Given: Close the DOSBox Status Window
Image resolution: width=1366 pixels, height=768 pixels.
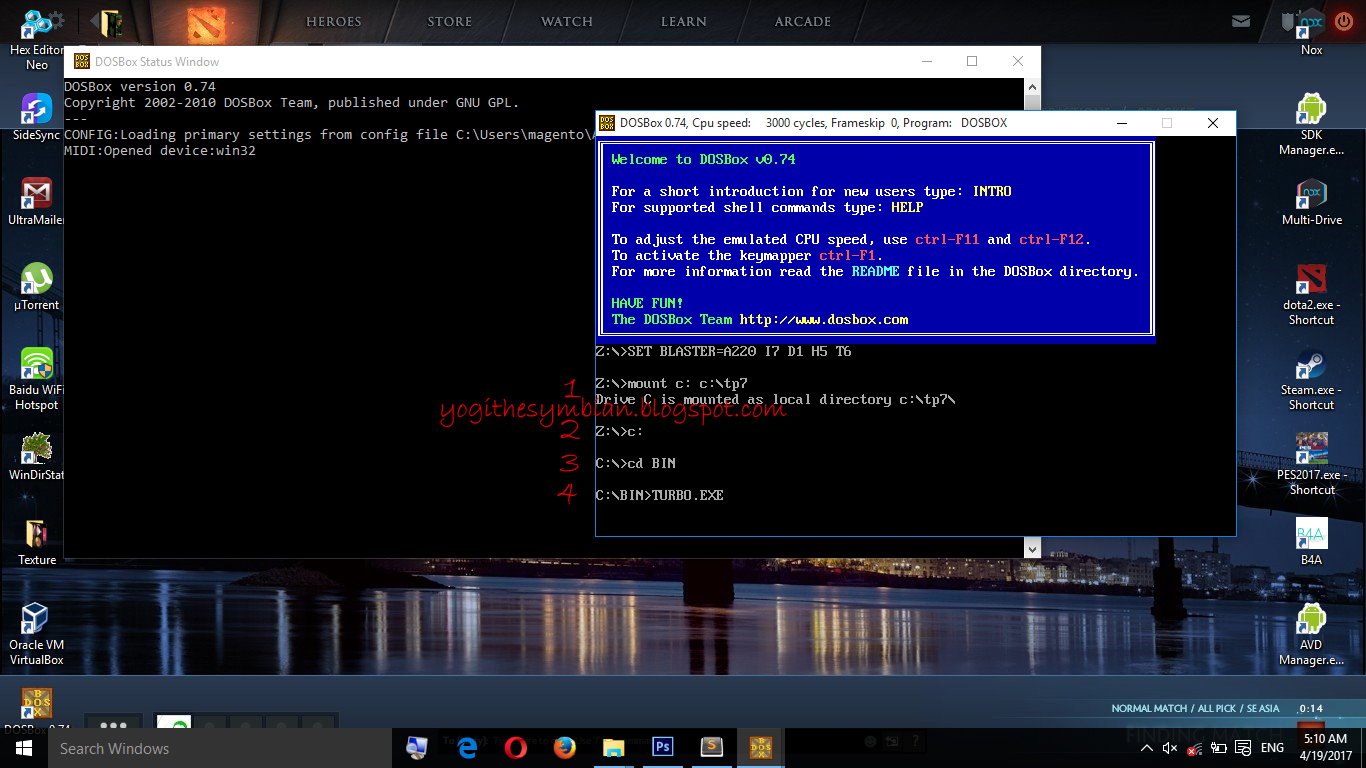Looking at the screenshot, I should 1017,61.
